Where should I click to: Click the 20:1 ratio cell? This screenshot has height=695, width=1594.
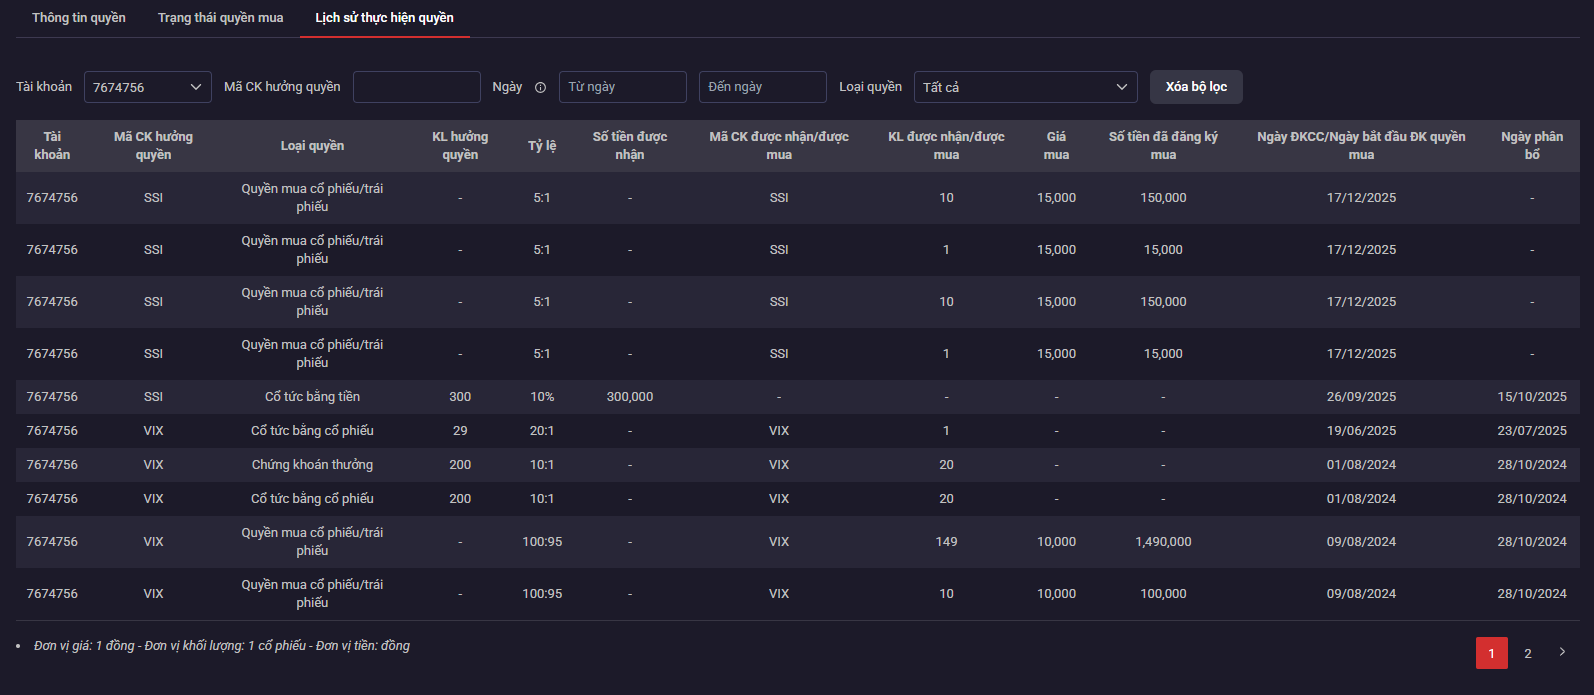(x=542, y=431)
